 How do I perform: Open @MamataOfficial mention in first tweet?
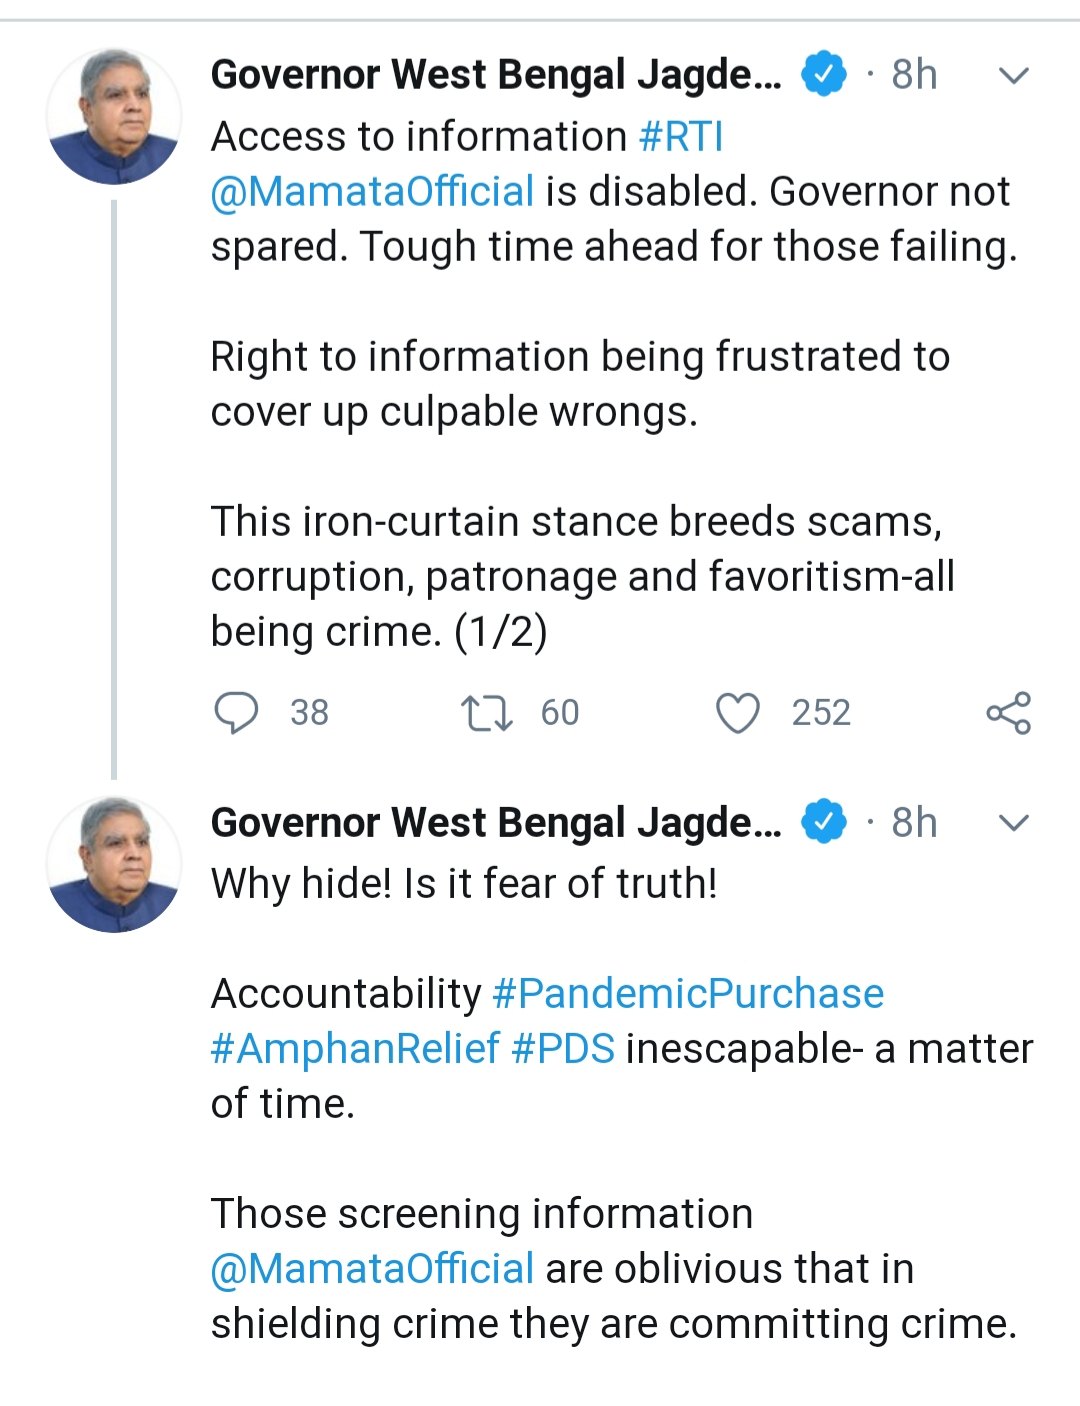tap(372, 192)
